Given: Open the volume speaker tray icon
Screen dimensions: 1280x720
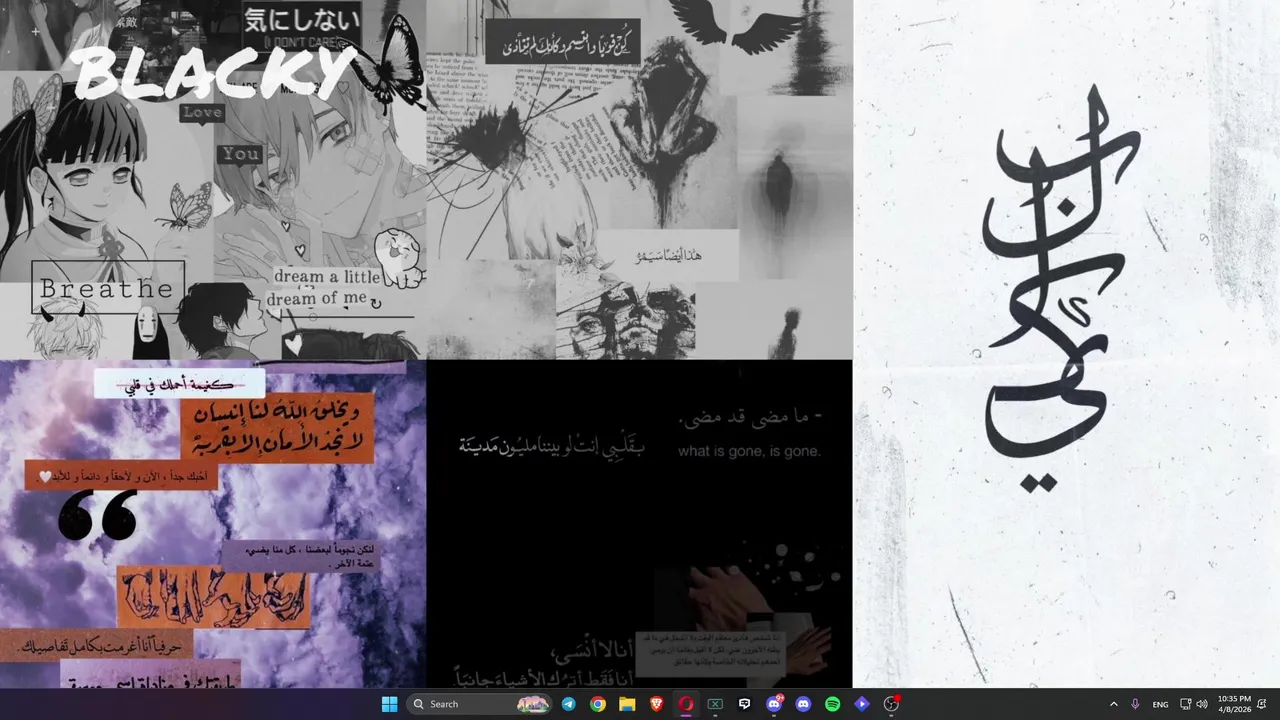Looking at the screenshot, I should click(x=1202, y=704).
